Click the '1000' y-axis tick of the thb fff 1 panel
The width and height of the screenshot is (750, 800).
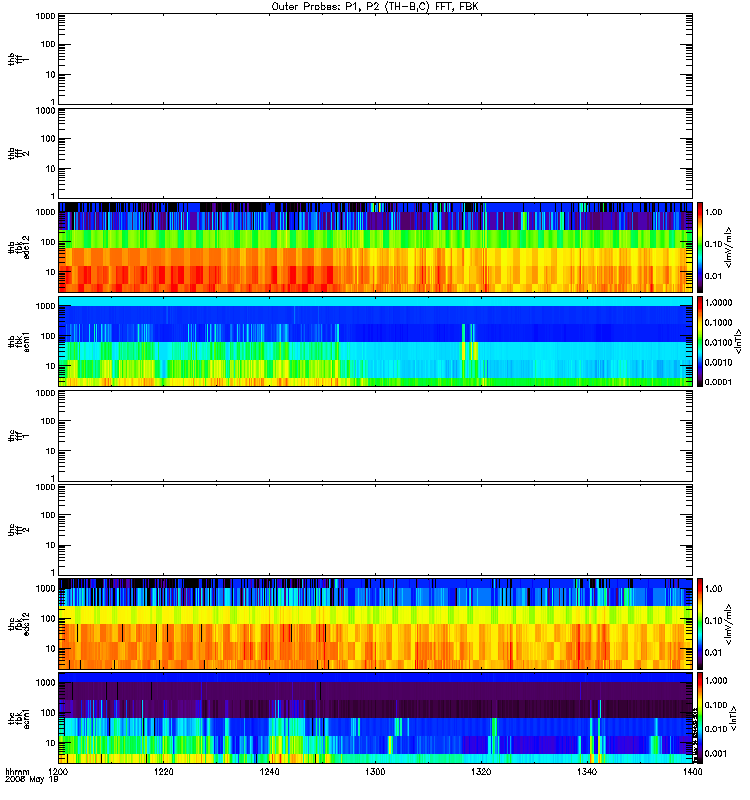(45, 16)
